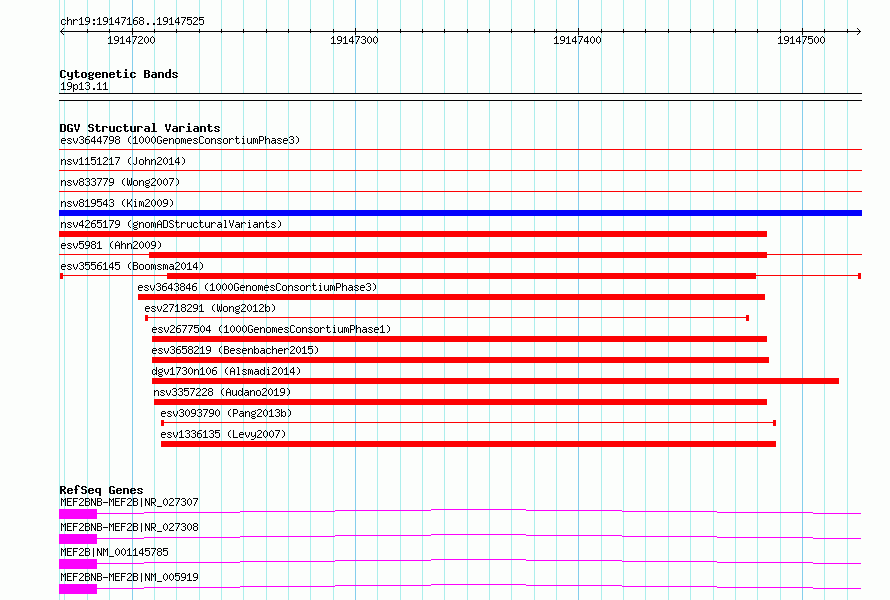Viewport: 890px width, 600px height.
Task: Select dgv1730n106 (Alsmadi2014) label
Action: click(x=226, y=371)
